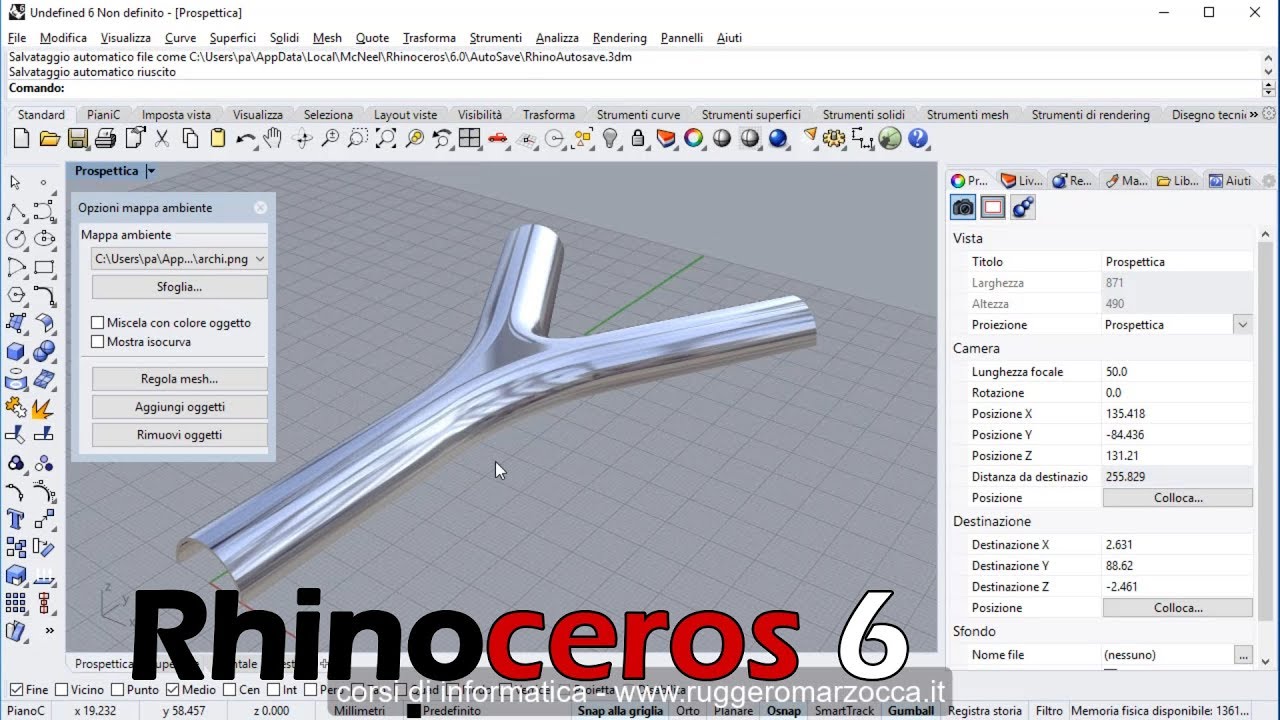1280x720 pixels.
Task: Click the camera view properties icon
Action: (x=963, y=207)
